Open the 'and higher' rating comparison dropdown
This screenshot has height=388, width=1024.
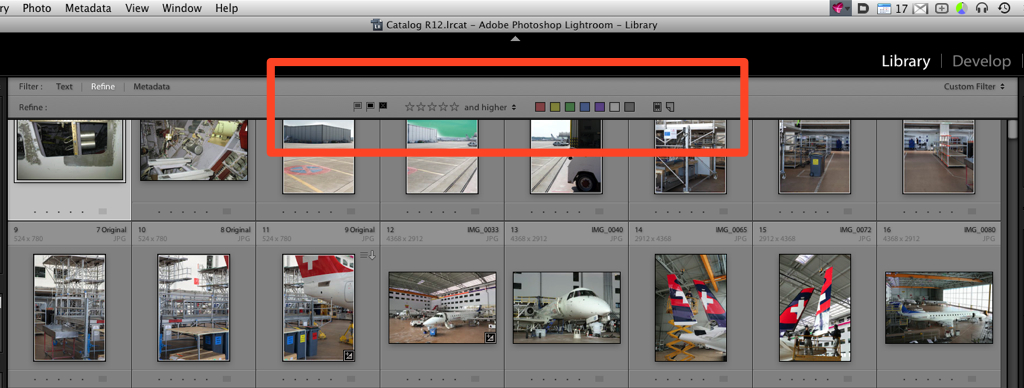(490, 107)
